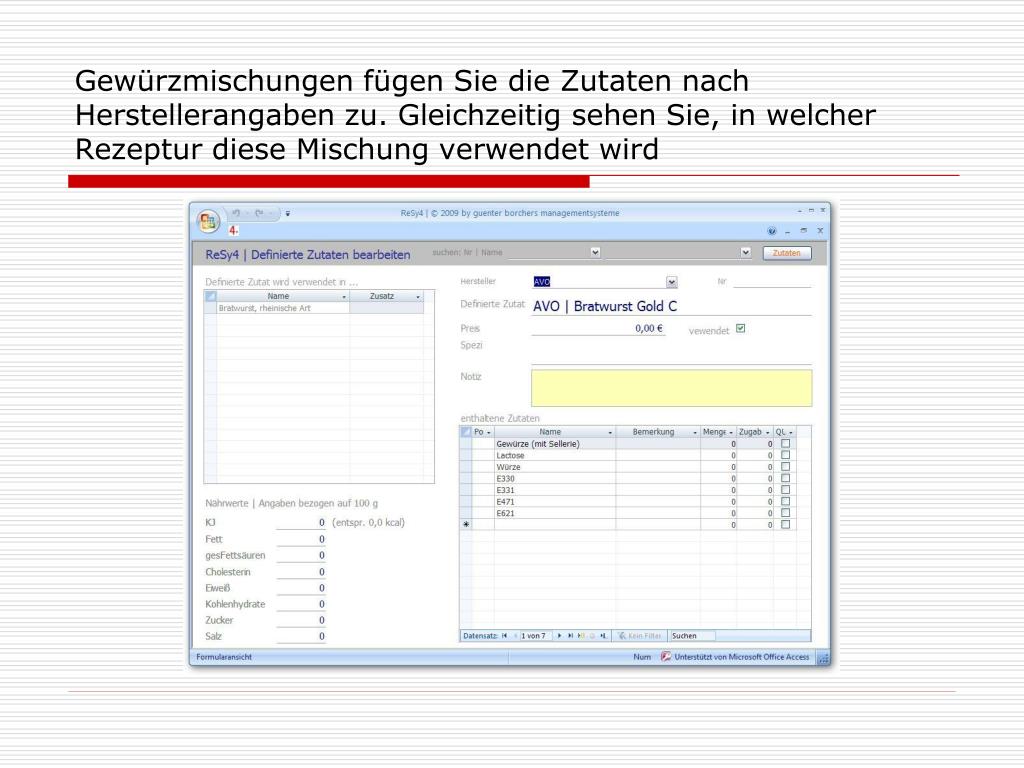1024x768 pixels.
Task: Select the Gewürze (mit Sellerie) cell
Action: [x=554, y=444]
